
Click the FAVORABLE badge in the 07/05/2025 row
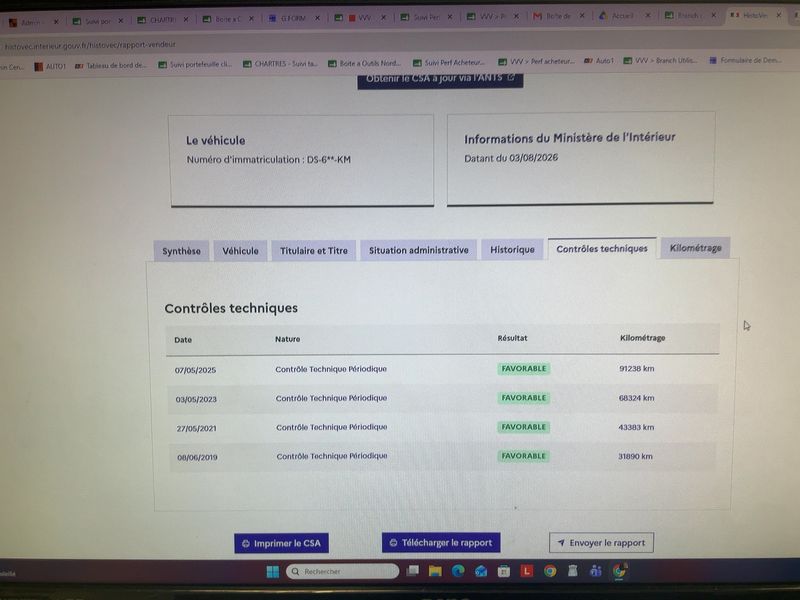(523, 368)
